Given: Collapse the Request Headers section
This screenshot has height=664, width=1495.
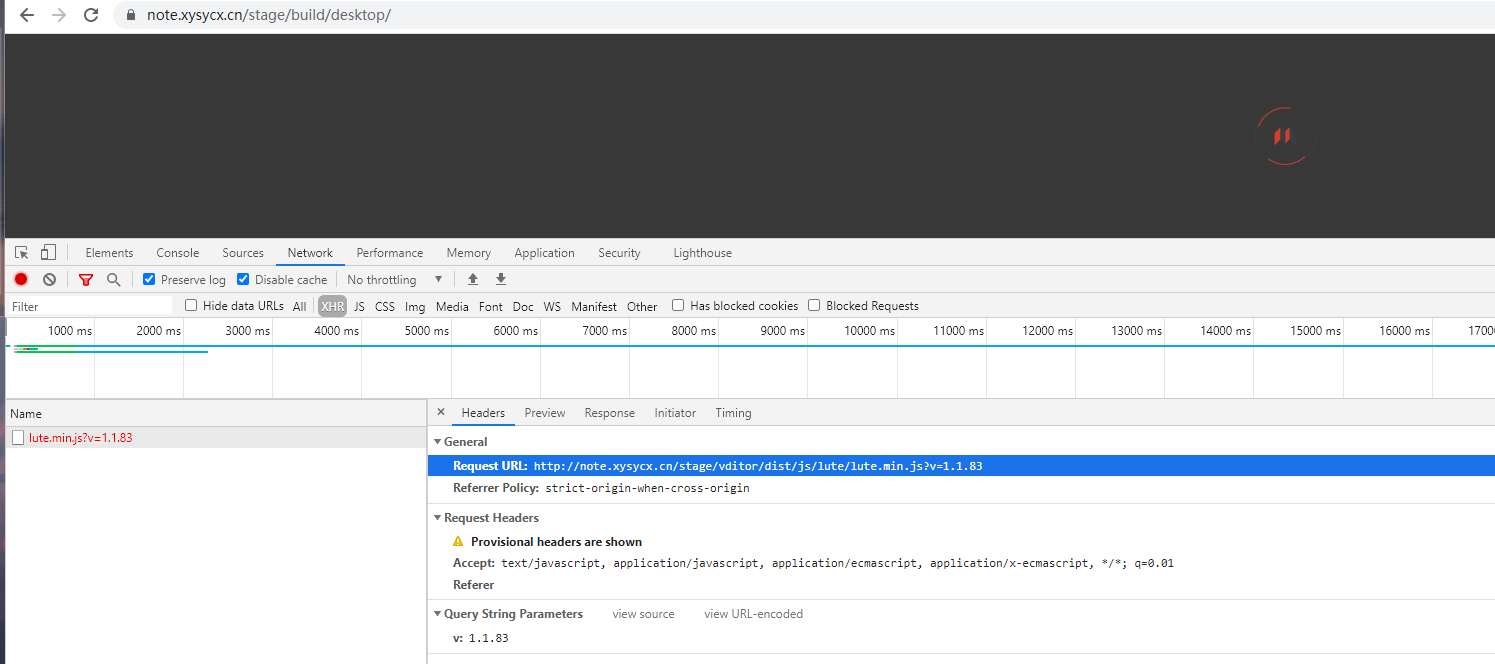Looking at the screenshot, I should click(x=437, y=518).
